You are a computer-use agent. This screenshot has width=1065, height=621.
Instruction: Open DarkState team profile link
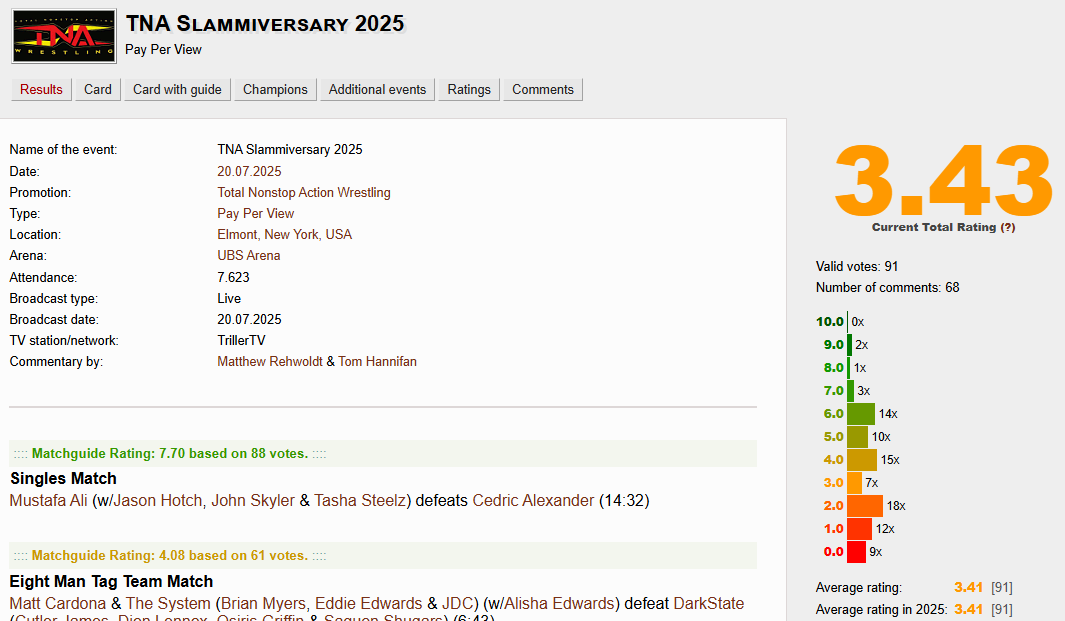(708, 603)
